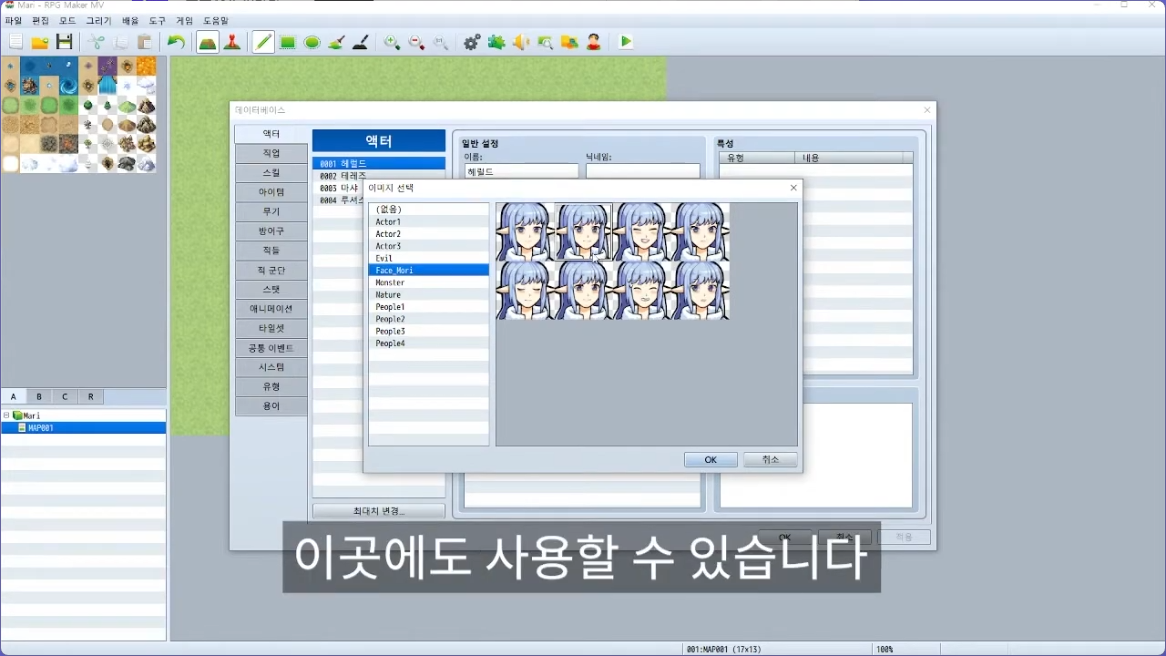Open the Event Searcher icon
The width and height of the screenshot is (1166, 656).
[x=545, y=42]
